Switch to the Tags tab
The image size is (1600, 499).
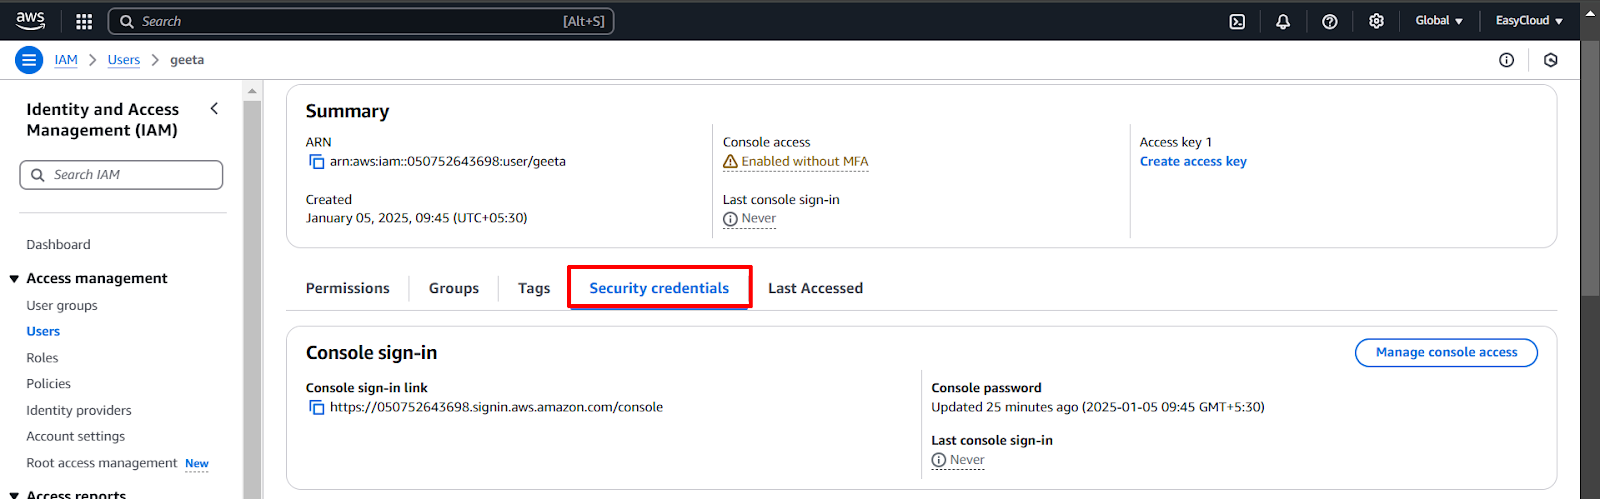click(534, 288)
